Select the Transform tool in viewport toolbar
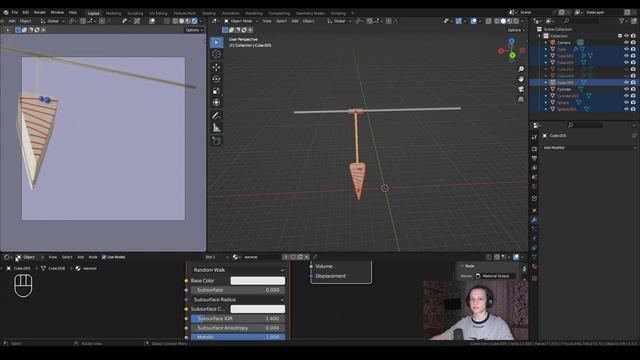The image size is (640, 360). 216,103
